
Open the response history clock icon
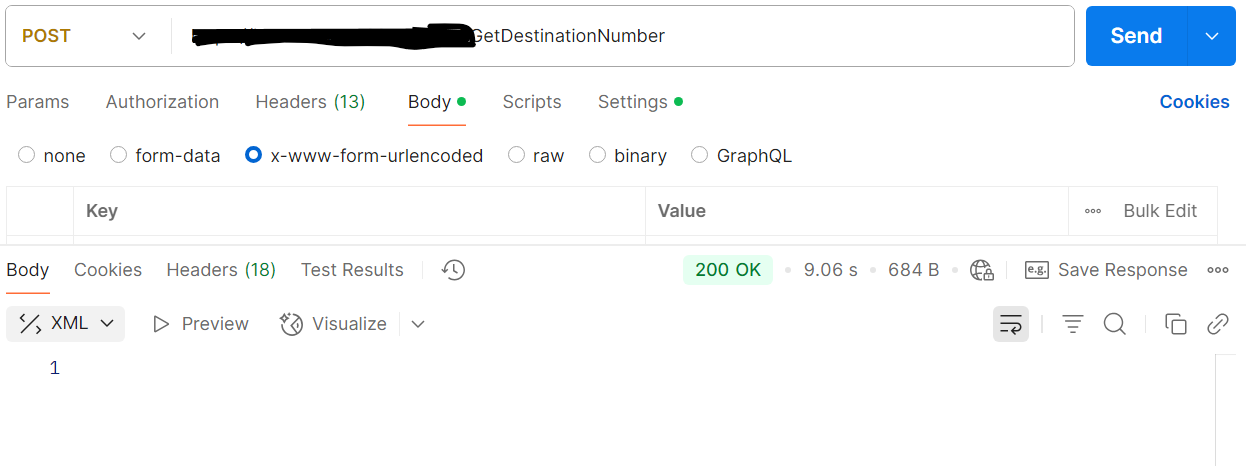click(x=454, y=270)
